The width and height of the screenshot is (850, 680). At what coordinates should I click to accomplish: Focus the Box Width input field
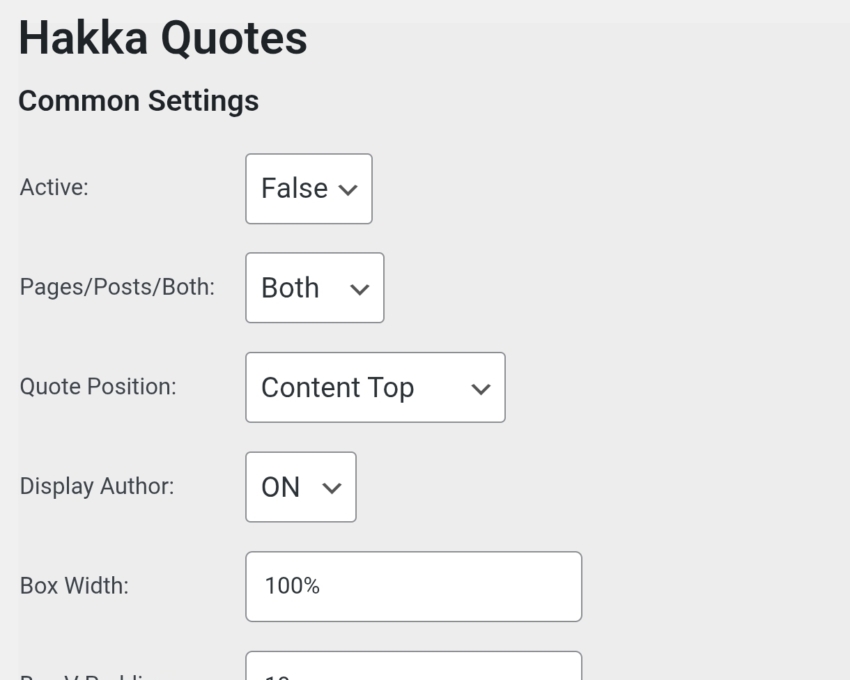(413, 586)
